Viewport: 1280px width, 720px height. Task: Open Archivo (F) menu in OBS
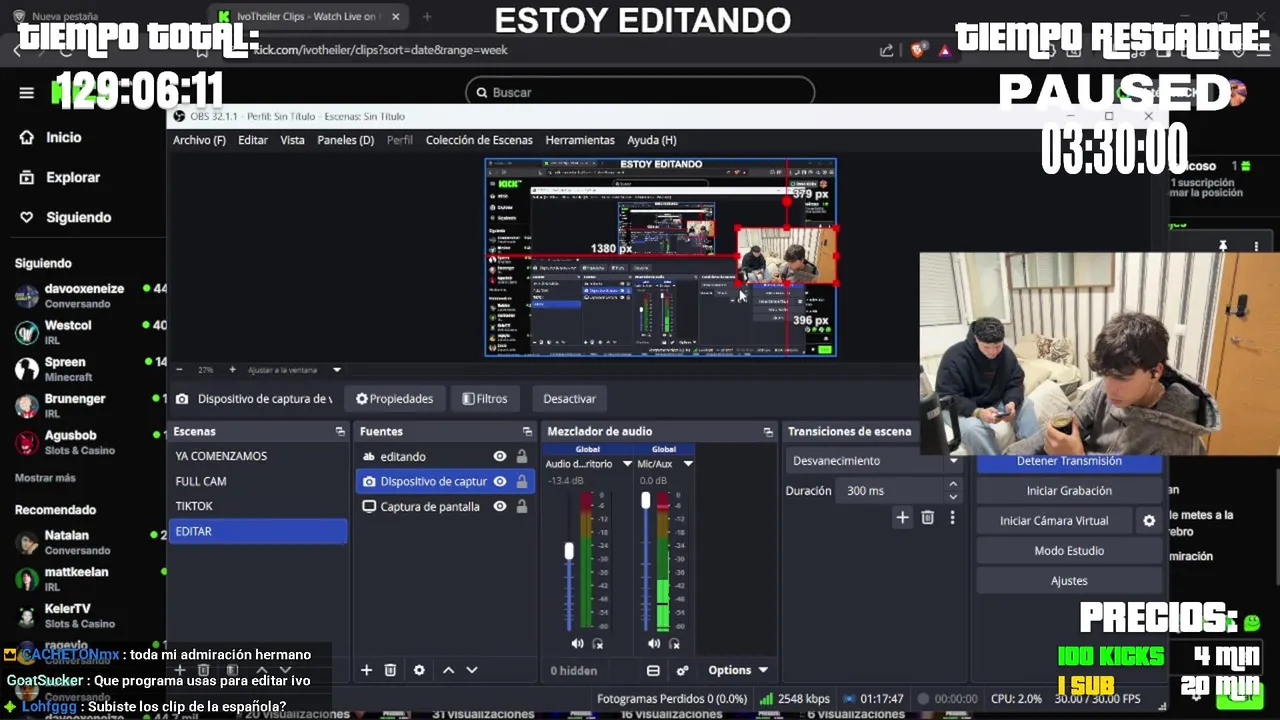199,140
